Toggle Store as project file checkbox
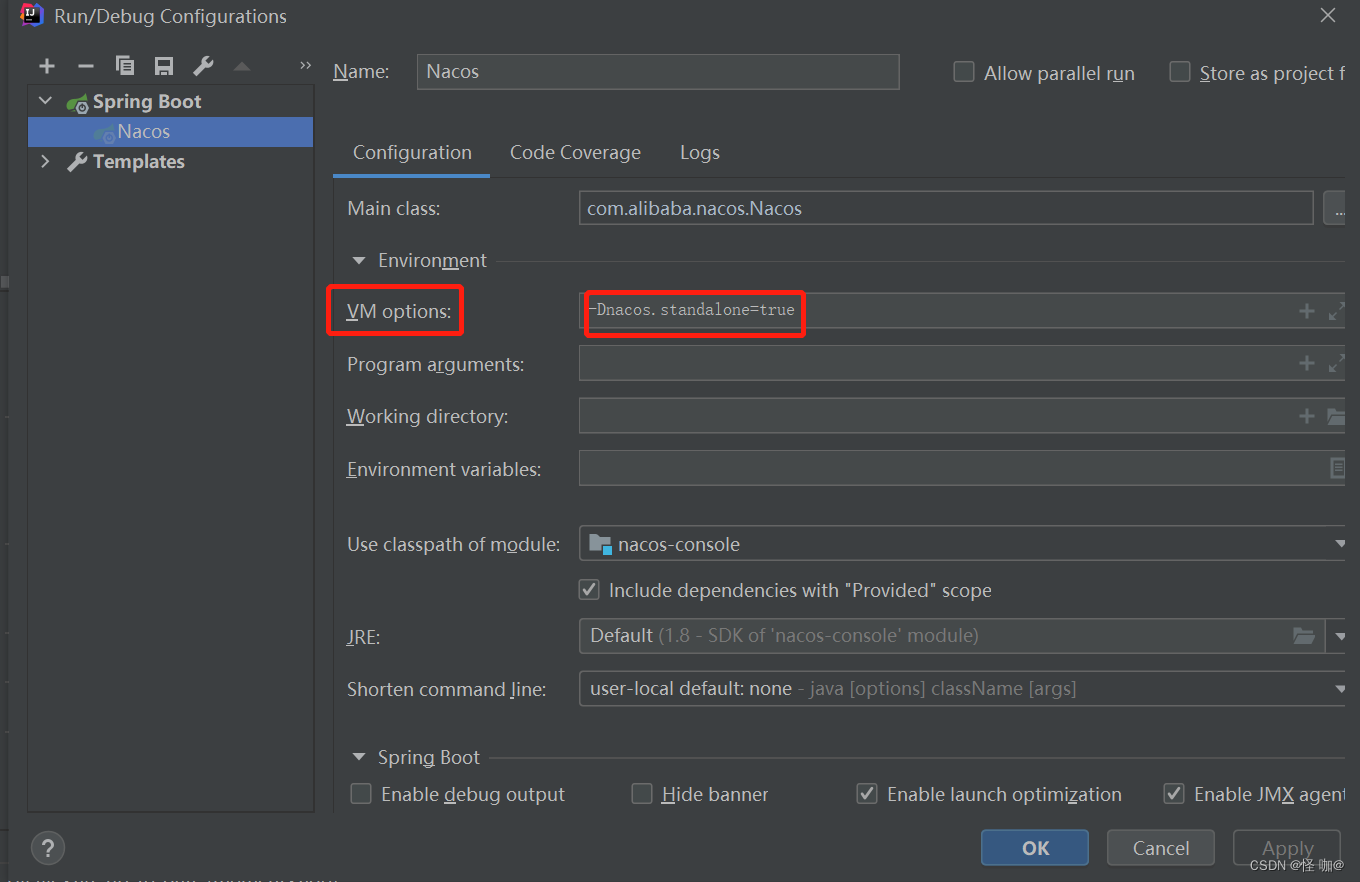Screen dimensions: 1360x882 pyautogui.click(x=1180, y=72)
